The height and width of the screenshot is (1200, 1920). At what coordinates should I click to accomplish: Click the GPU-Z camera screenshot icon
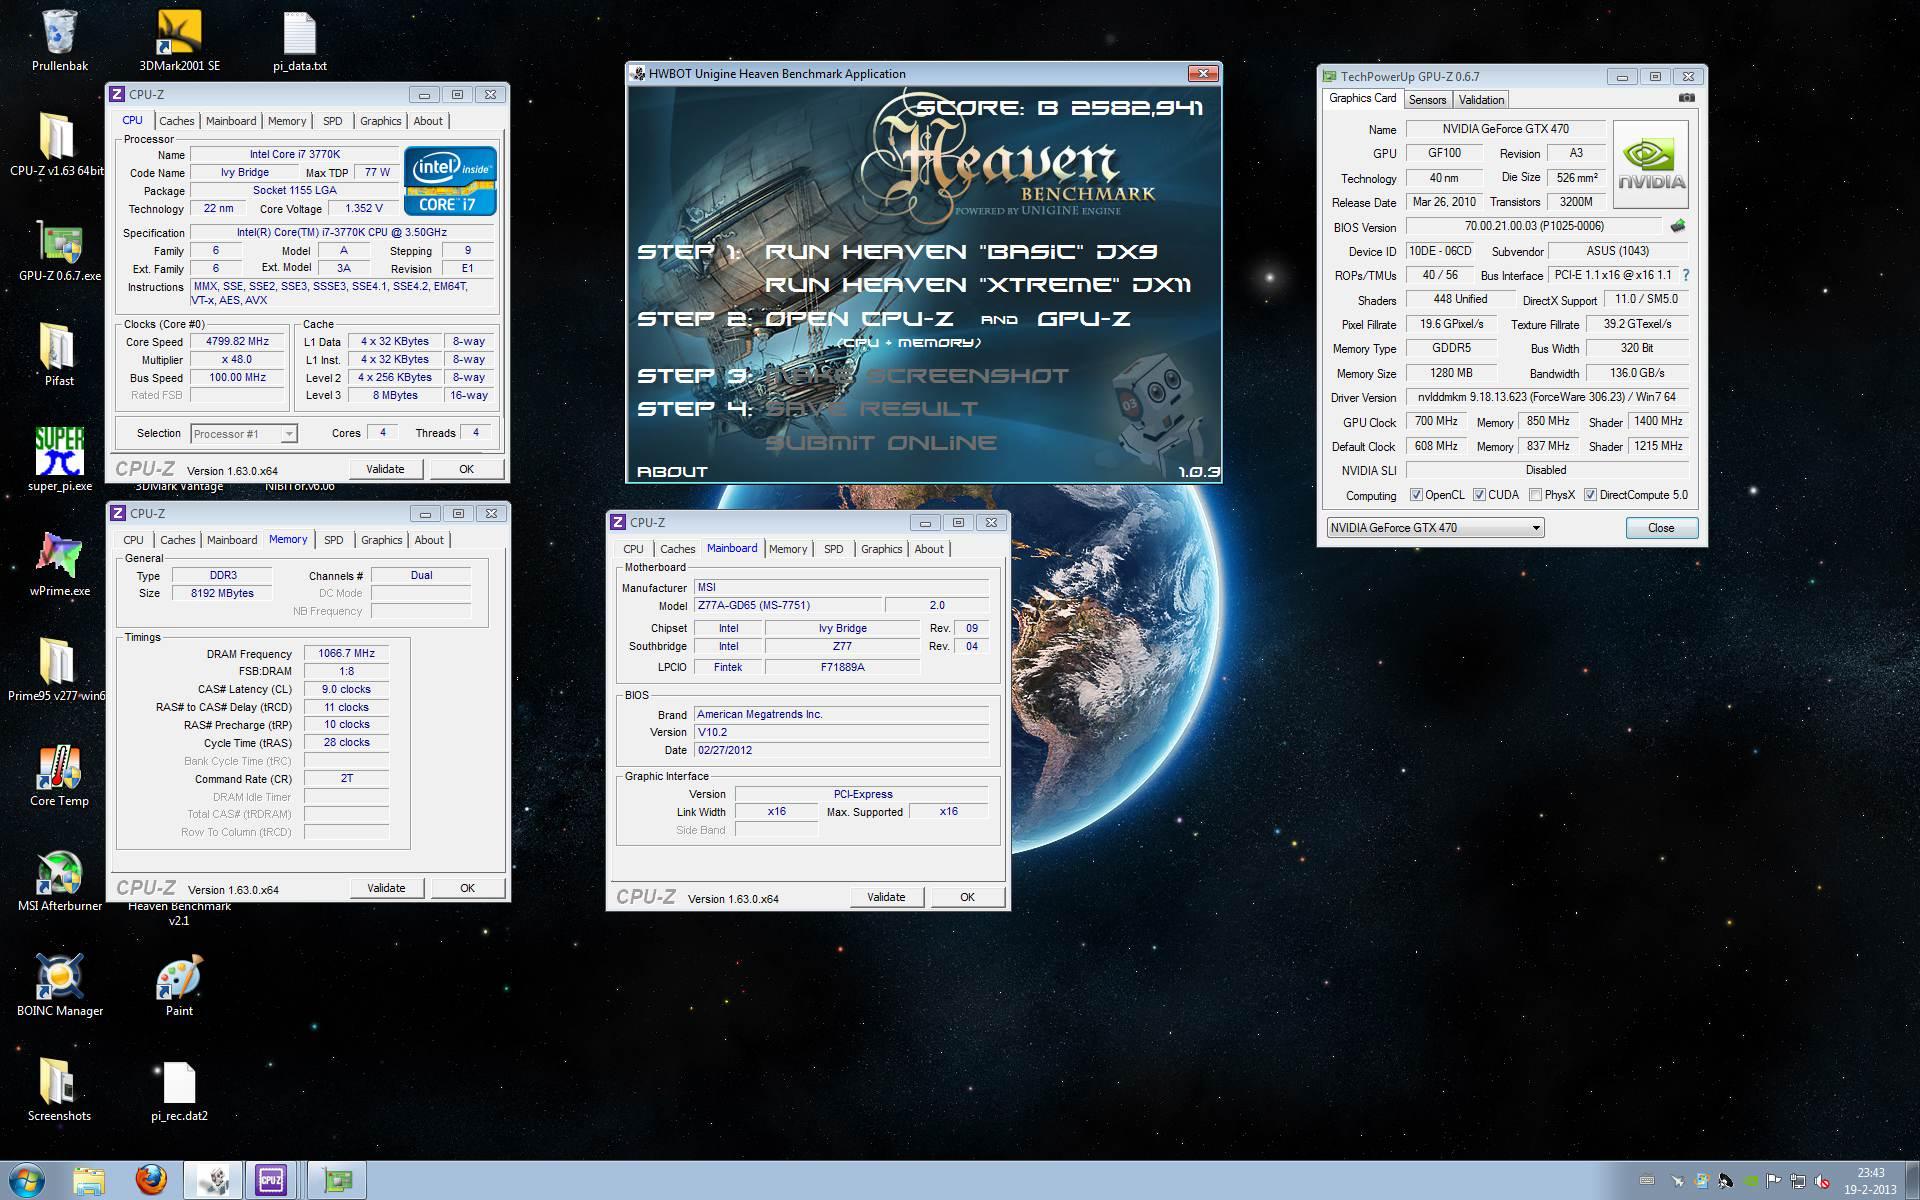click(x=1687, y=98)
